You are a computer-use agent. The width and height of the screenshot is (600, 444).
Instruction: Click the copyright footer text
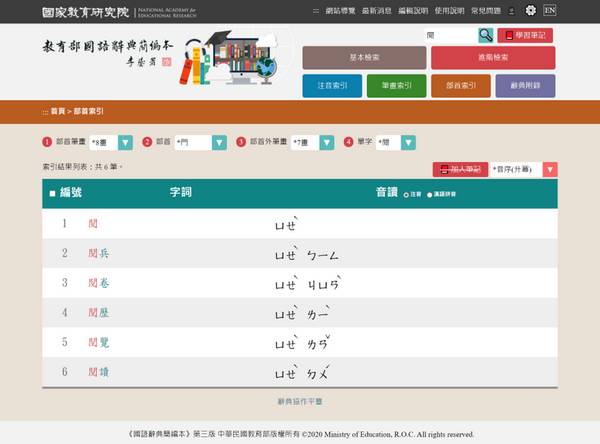pyautogui.click(x=300, y=434)
